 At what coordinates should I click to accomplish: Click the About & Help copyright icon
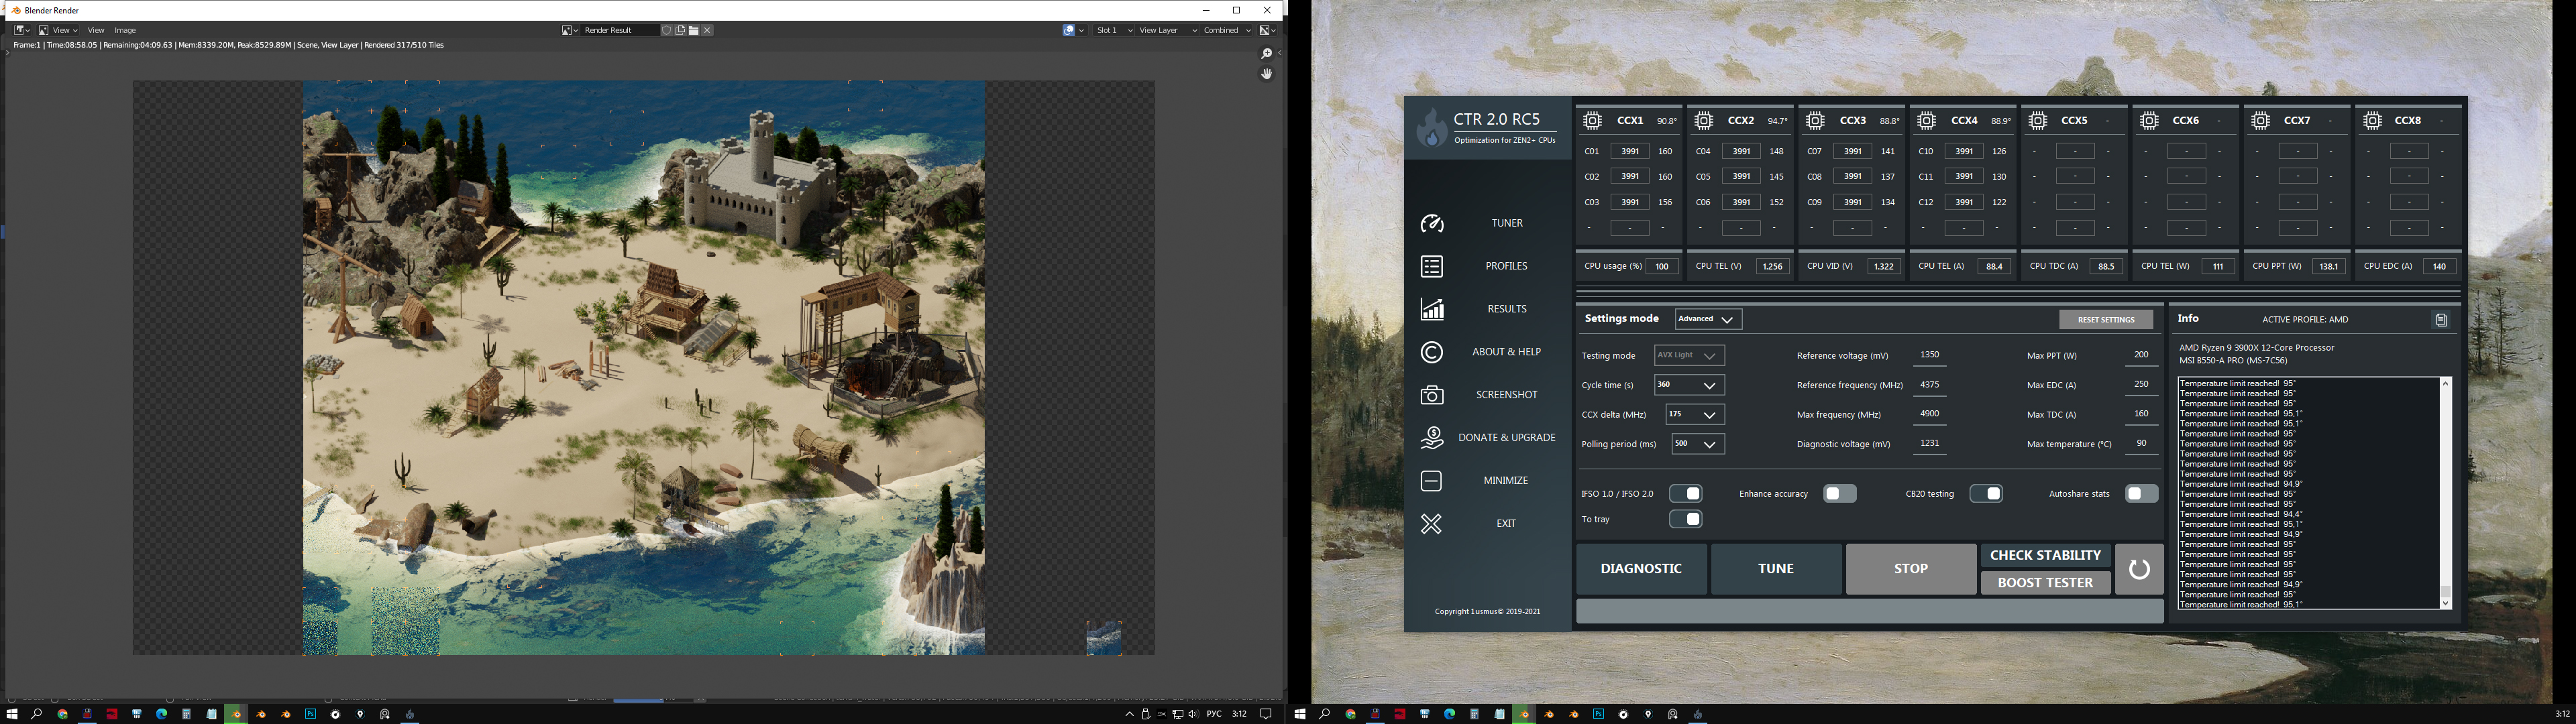(1432, 352)
